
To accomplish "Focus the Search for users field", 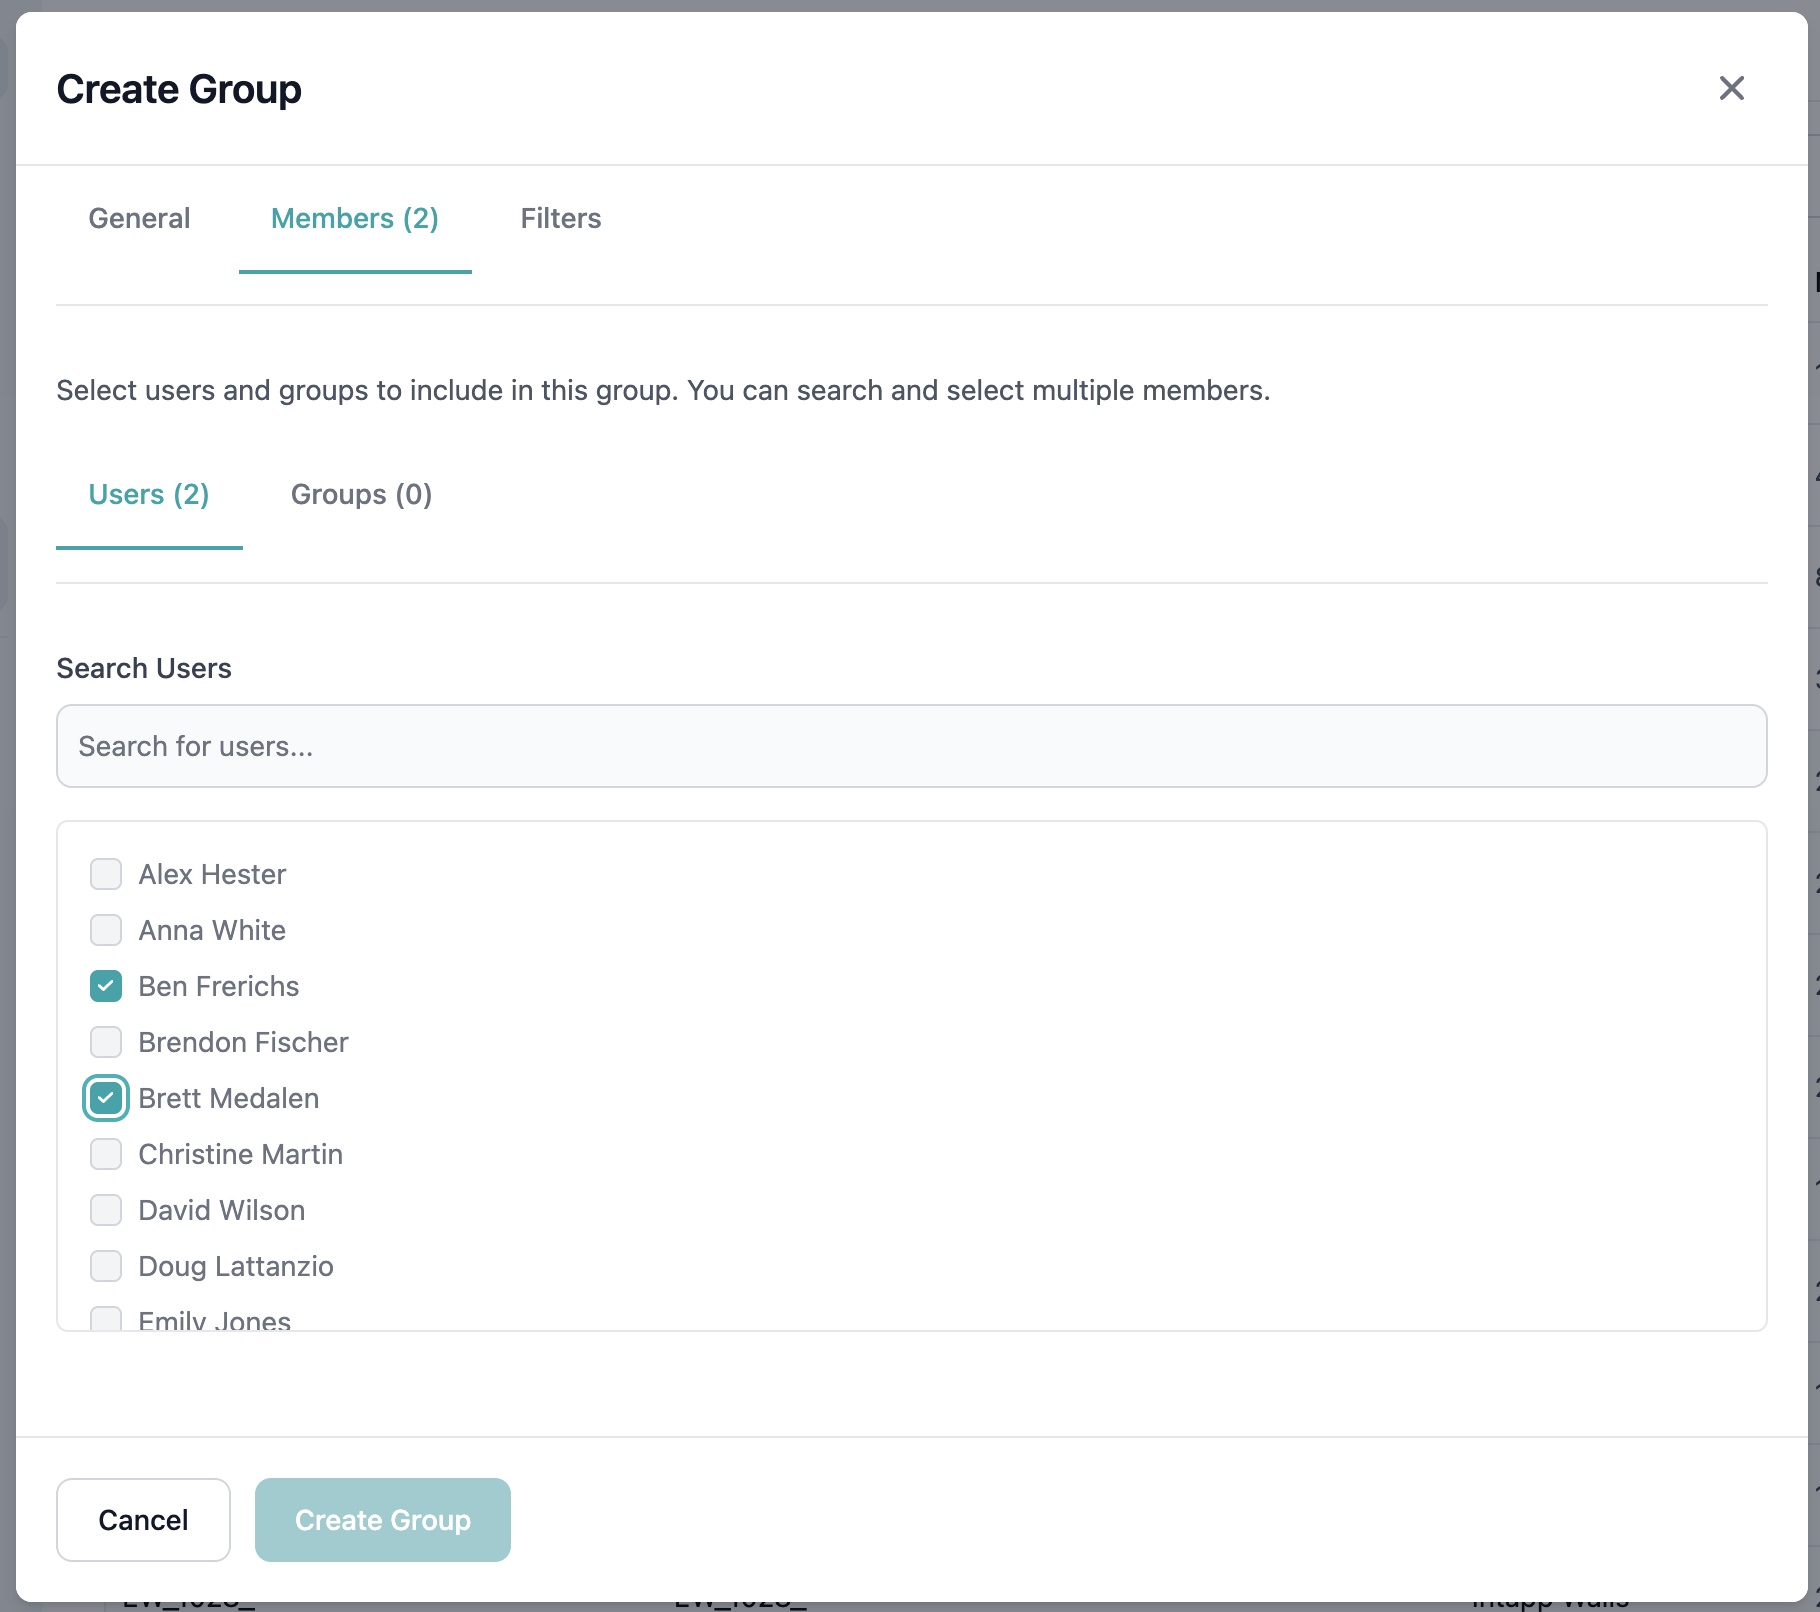I will (x=911, y=746).
